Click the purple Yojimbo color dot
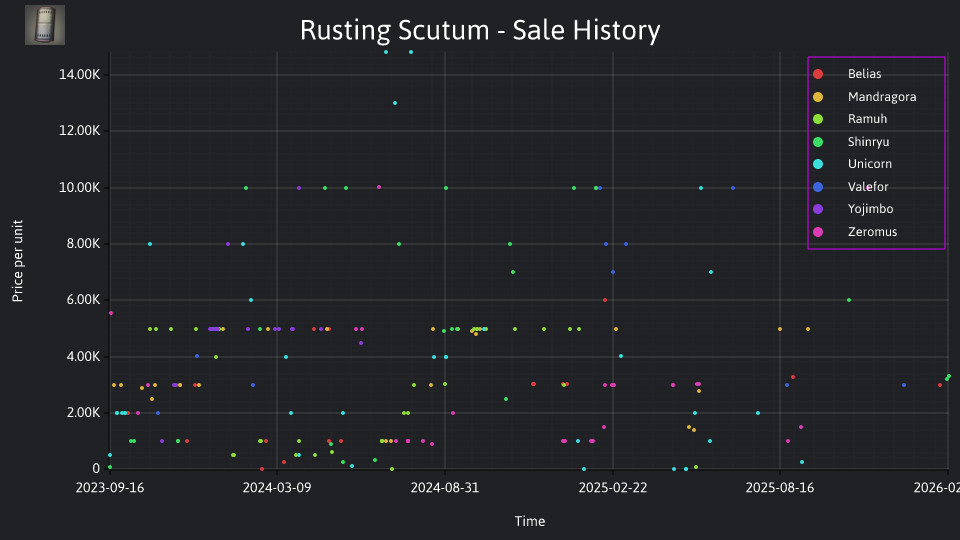The height and width of the screenshot is (540, 960). click(x=818, y=209)
